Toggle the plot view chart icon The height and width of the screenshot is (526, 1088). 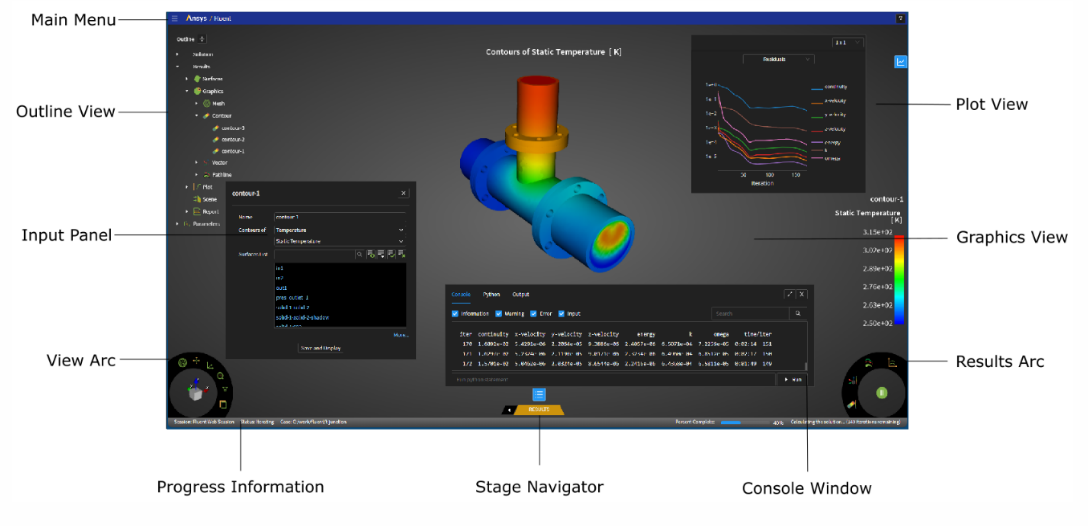pos(900,62)
